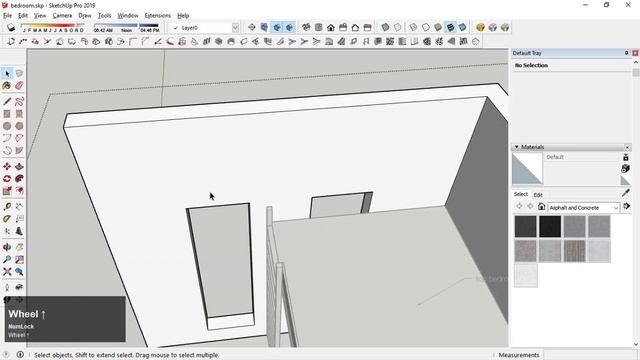Select the Circle tool

pos(7,126)
